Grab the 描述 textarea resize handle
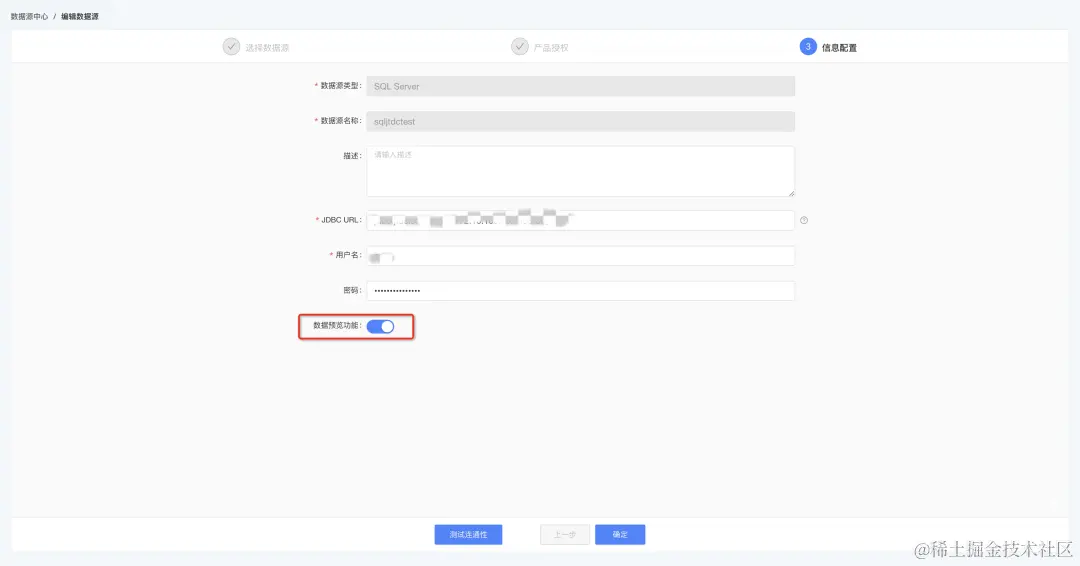This screenshot has width=1080, height=566. pyautogui.click(x=791, y=193)
